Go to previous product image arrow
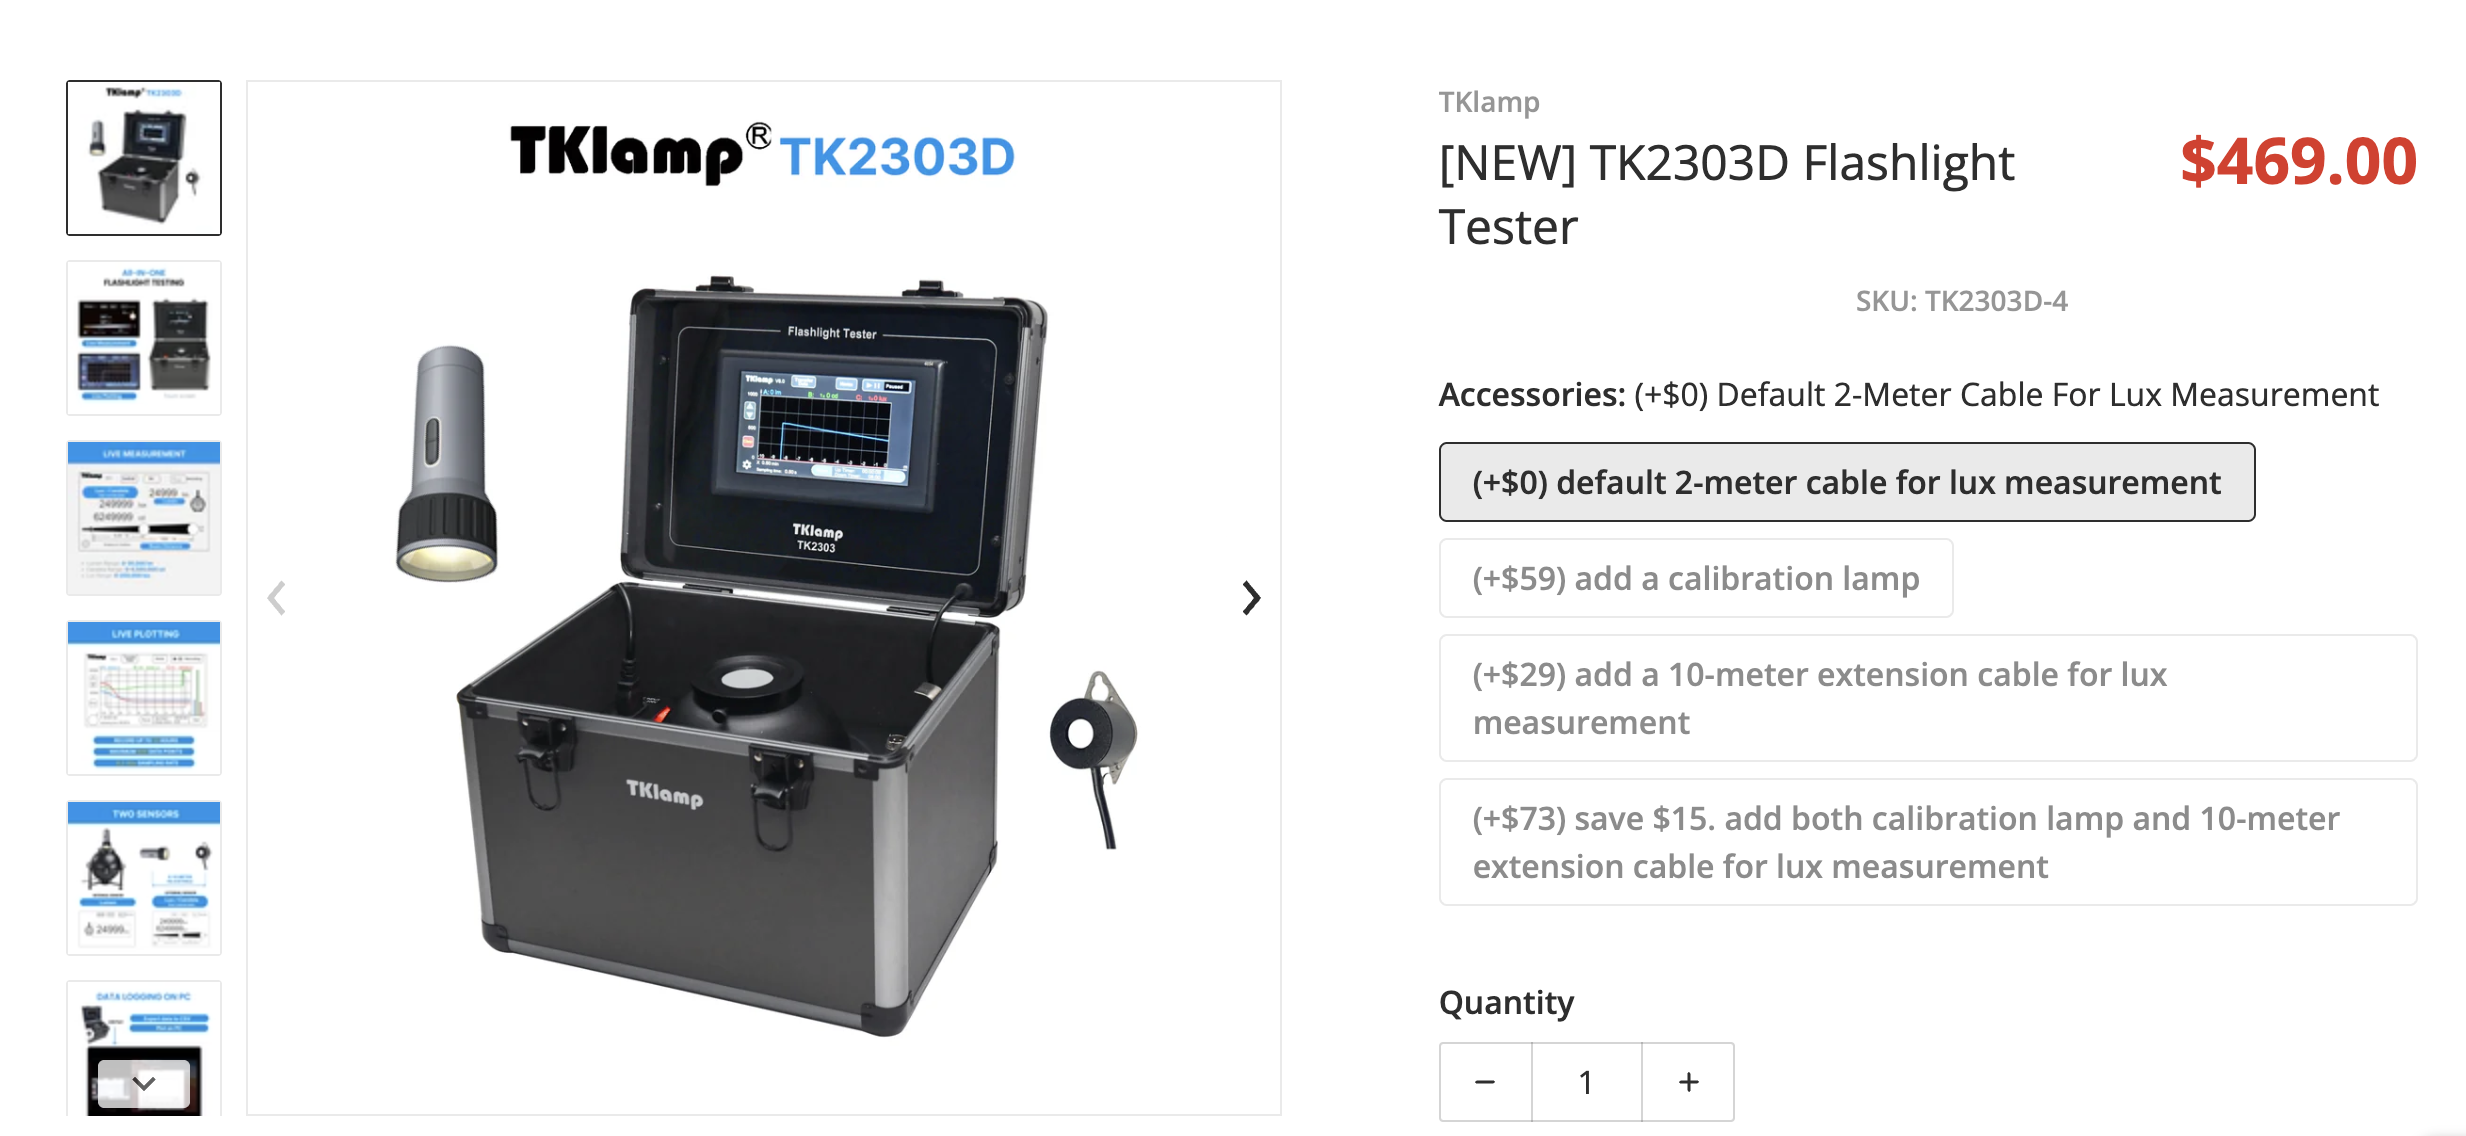The width and height of the screenshot is (2466, 1136). (277, 598)
